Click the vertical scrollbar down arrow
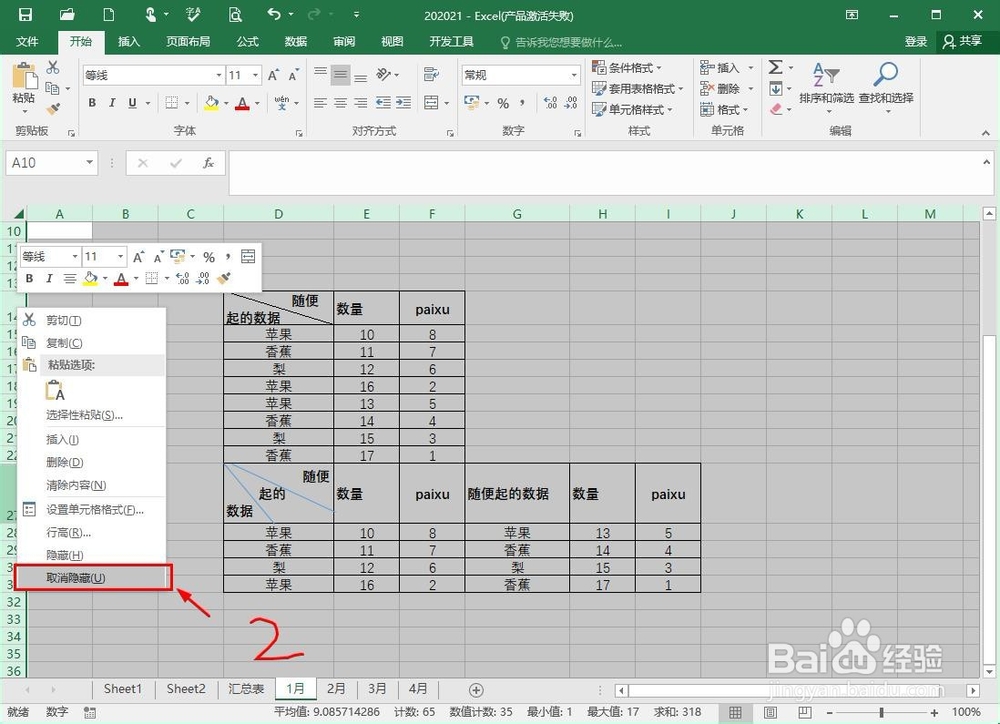 click(x=989, y=671)
